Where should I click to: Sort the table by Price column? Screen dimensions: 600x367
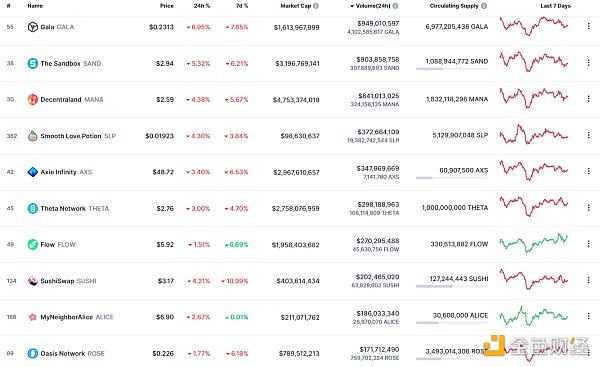pyautogui.click(x=166, y=6)
